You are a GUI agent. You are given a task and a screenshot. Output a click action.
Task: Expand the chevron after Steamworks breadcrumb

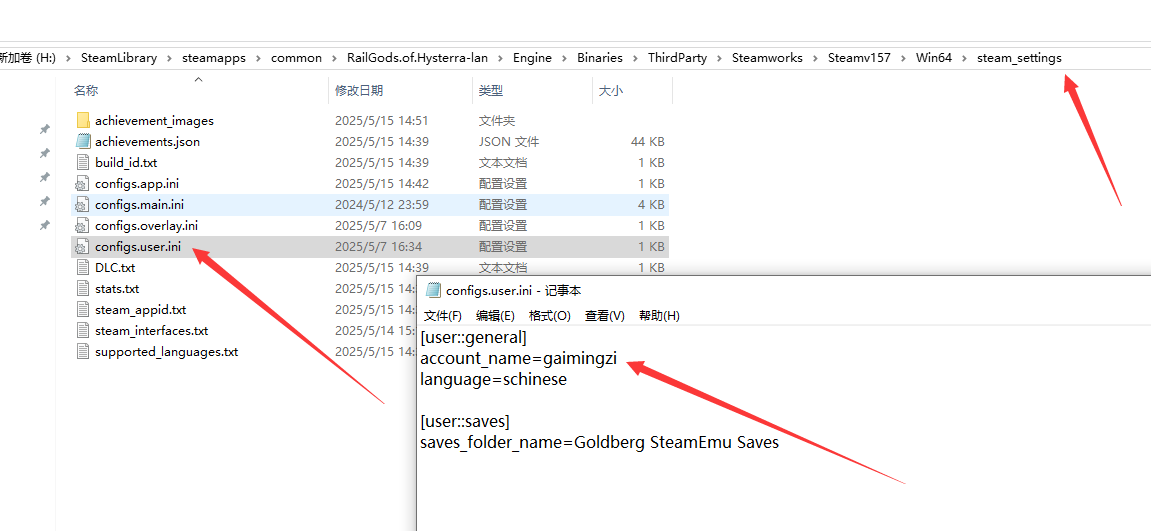[816, 58]
